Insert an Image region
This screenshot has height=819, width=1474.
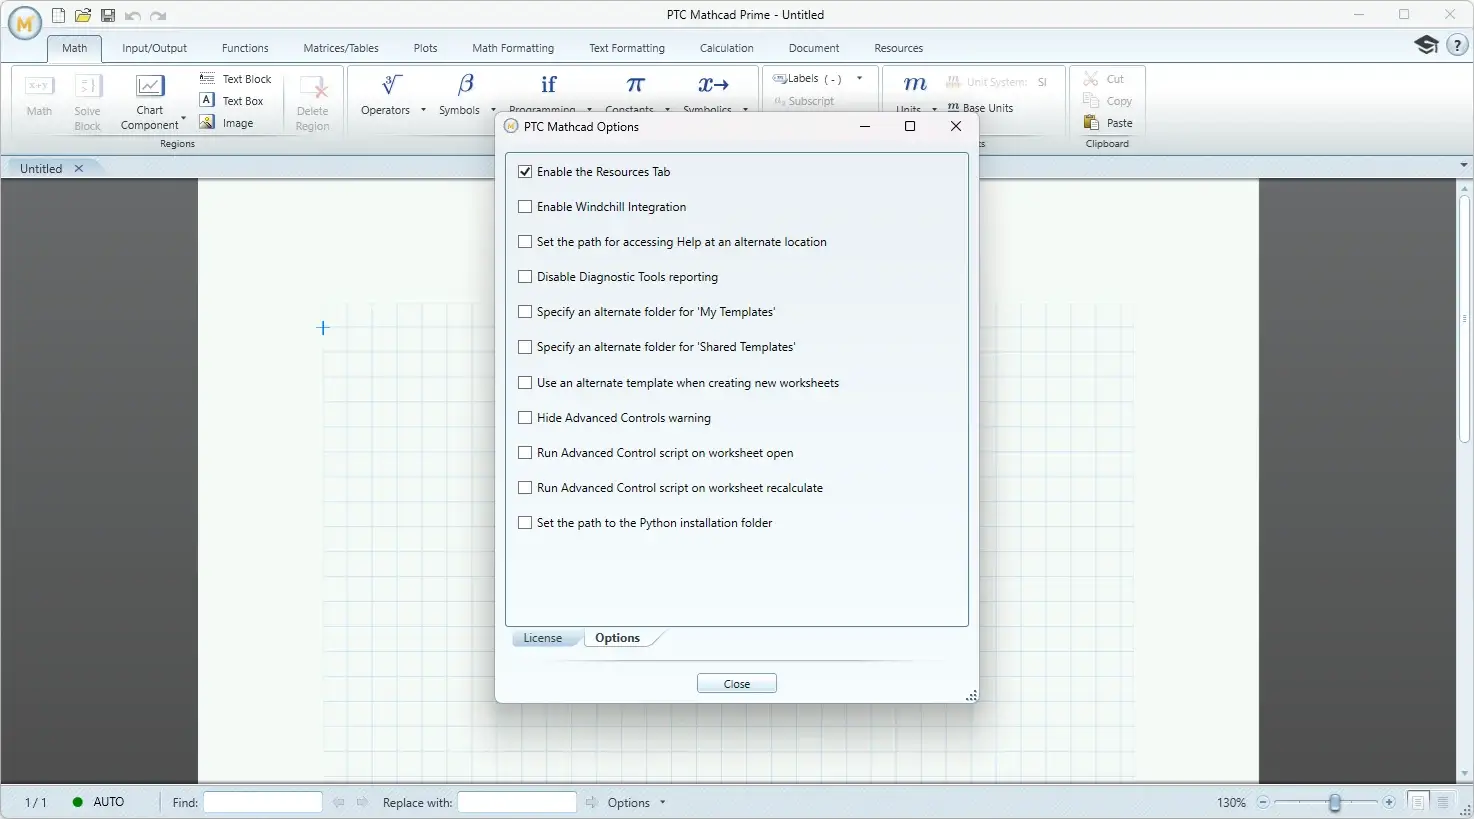point(226,123)
